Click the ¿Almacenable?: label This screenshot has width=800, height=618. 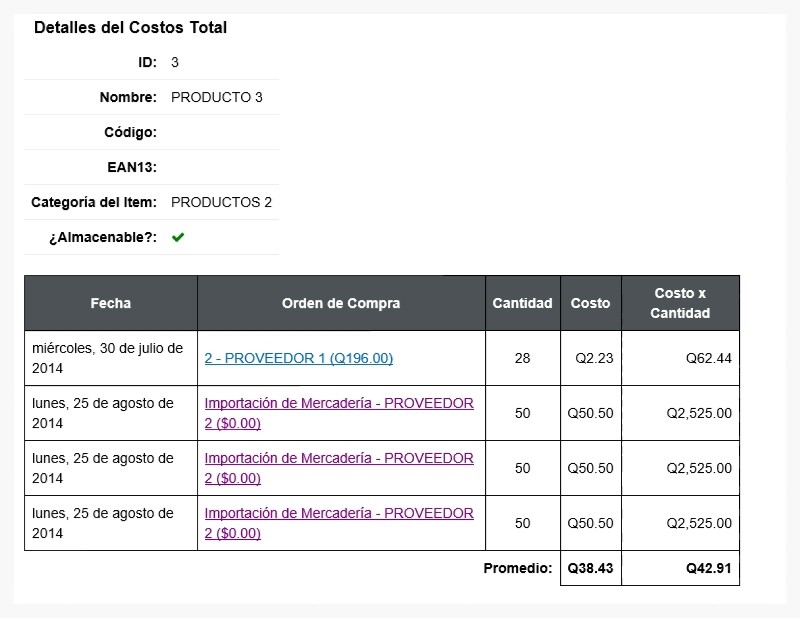[103, 237]
